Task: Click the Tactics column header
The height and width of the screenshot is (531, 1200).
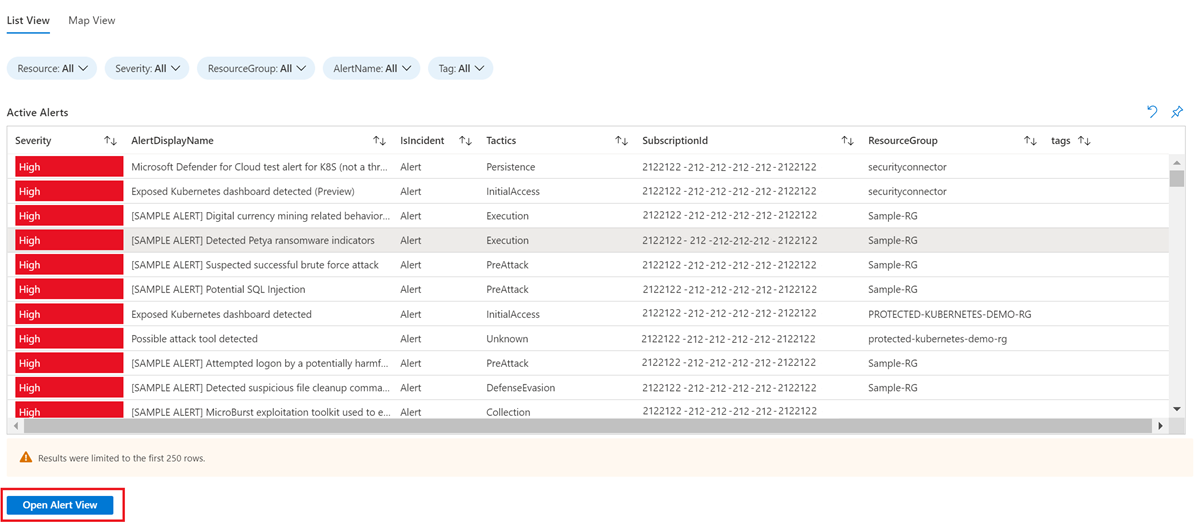Action: click(501, 141)
